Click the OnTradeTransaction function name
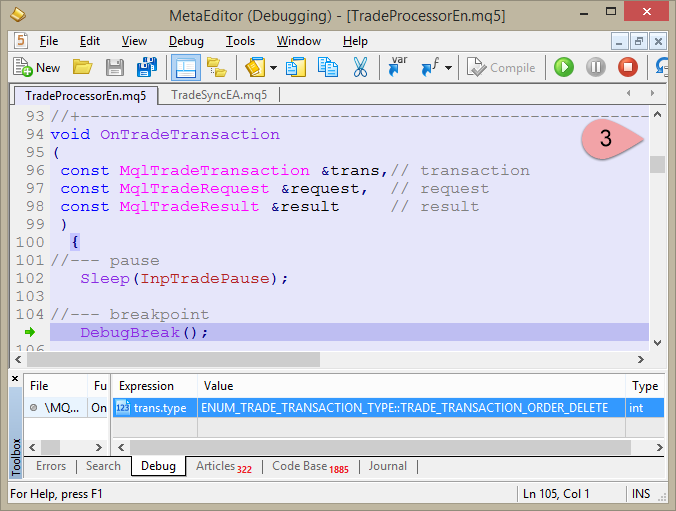 [190, 135]
